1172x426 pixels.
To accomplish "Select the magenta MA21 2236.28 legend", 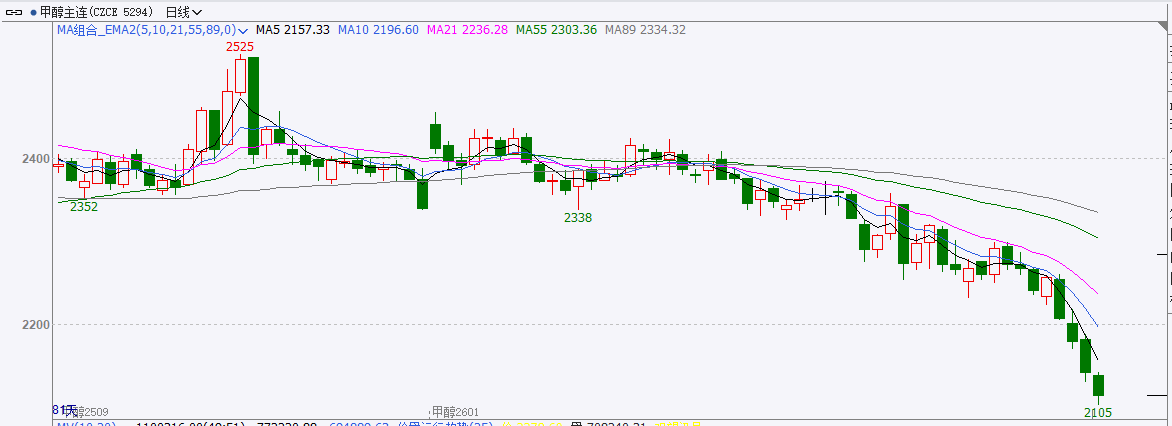I will (x=467, y=30).
